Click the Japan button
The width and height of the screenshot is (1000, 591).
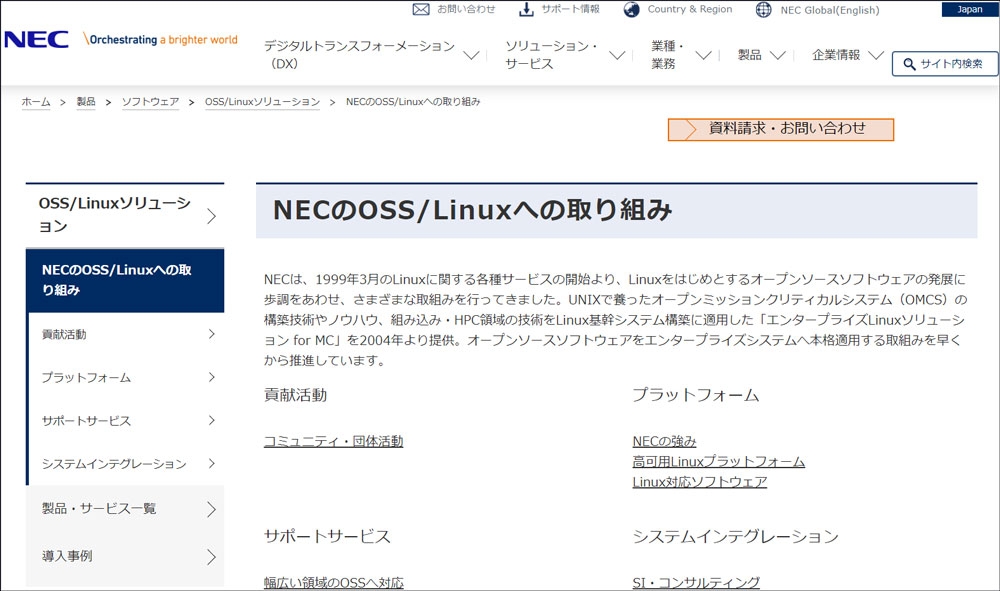969,9
